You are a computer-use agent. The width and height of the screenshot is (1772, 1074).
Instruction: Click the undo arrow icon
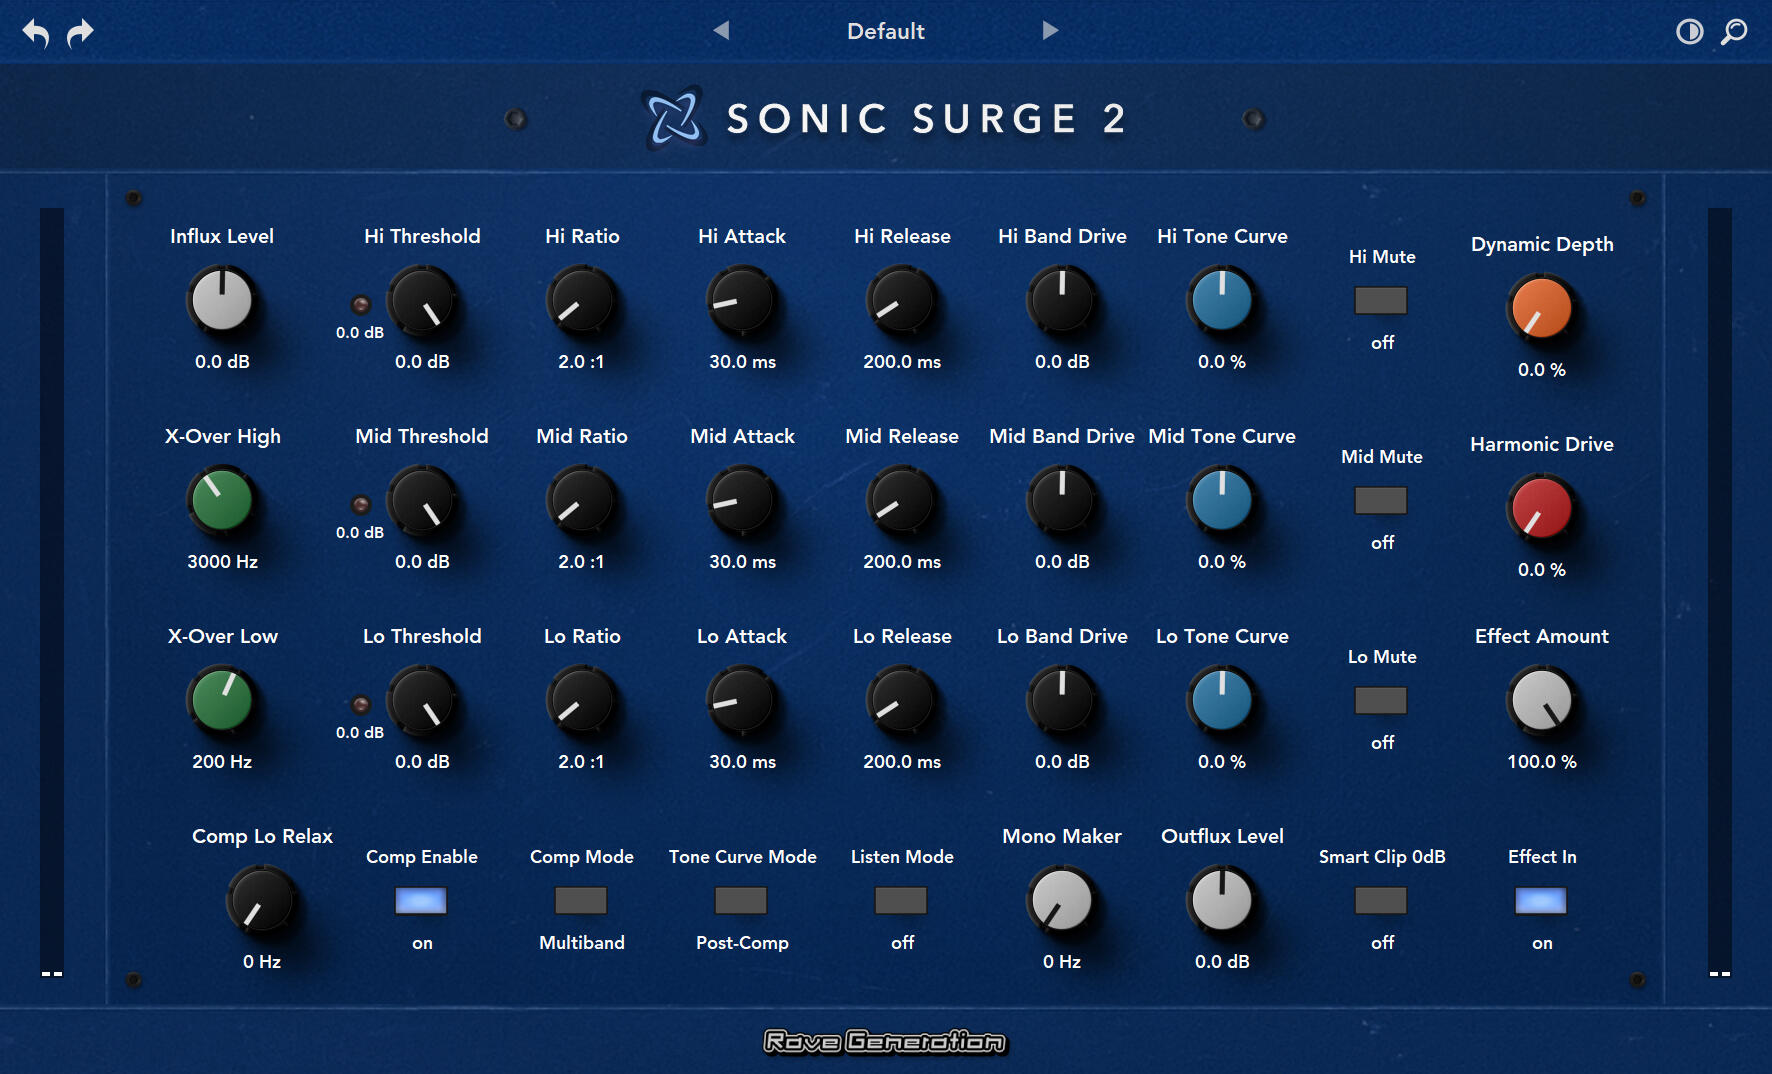coord(35,31)
